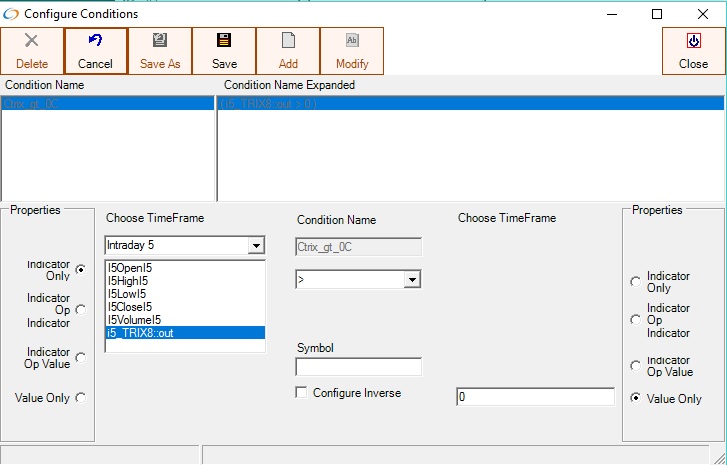Click the value input field showing 0
This screenshot has width=727, height=465.
pyautogui.click(x=534, y=397)
